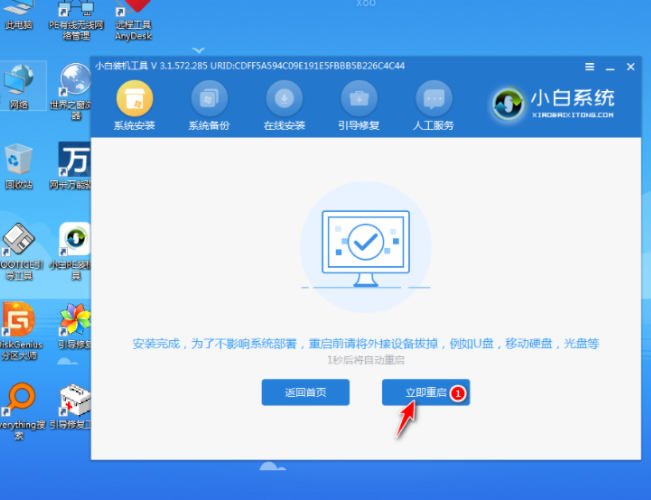Open DiskGenius分区大师 desktop icon
The width and height of the screenshot is (651, 500).
click(x=20, y=331)
